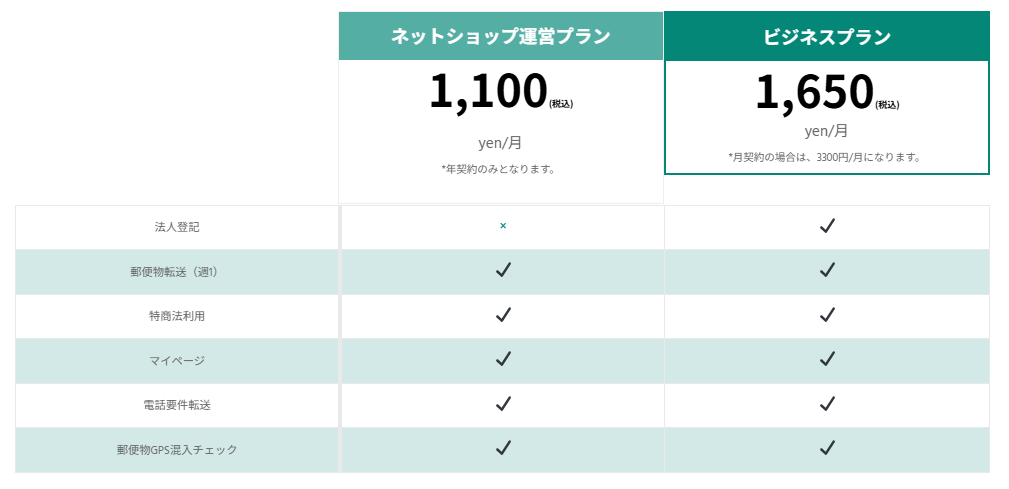
Task: Click the 電話要件転送 checkmark in ビジネスプラン column
Action: [827, 404]
